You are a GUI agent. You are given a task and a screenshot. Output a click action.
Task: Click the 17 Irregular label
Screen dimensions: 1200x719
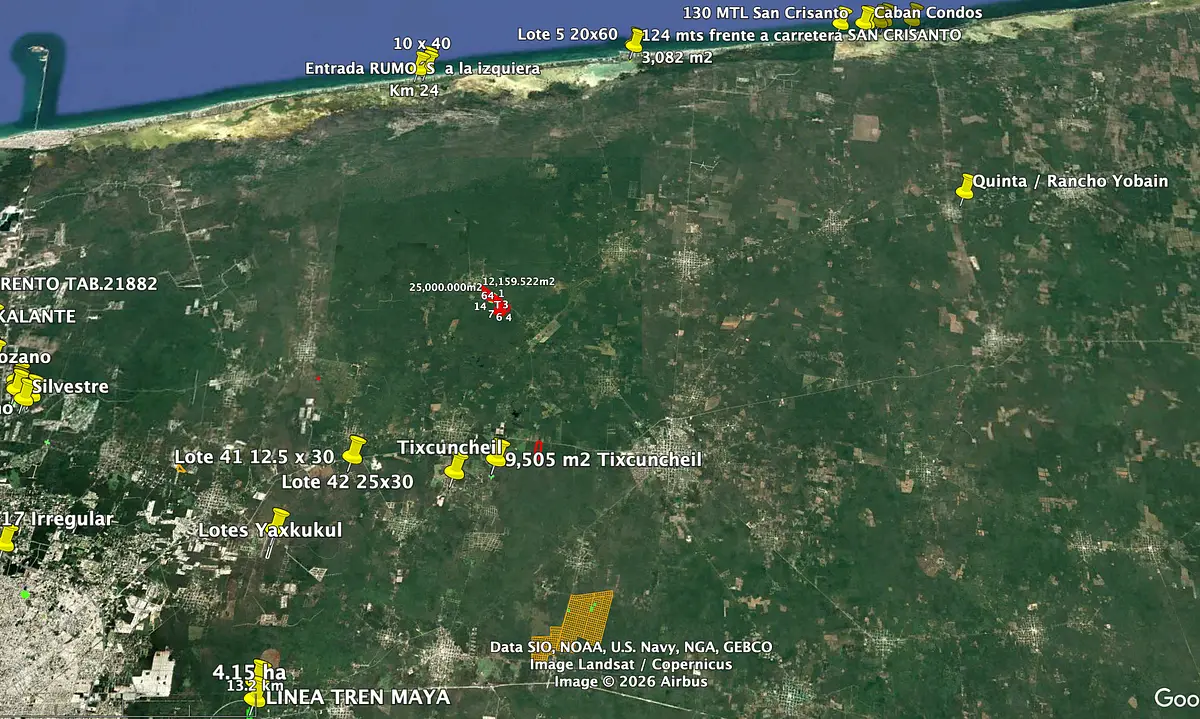(x=57, y=519)
